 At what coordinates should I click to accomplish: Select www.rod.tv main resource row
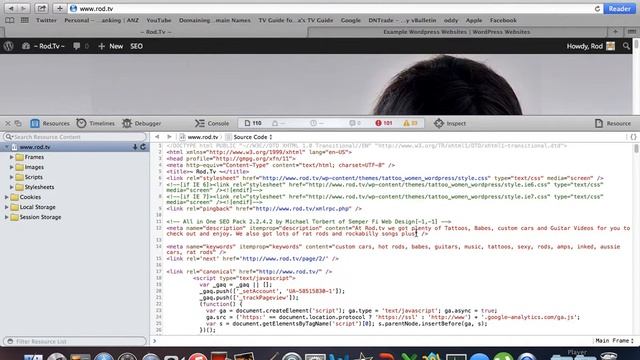pyautogui.click(x=75, y=147)
